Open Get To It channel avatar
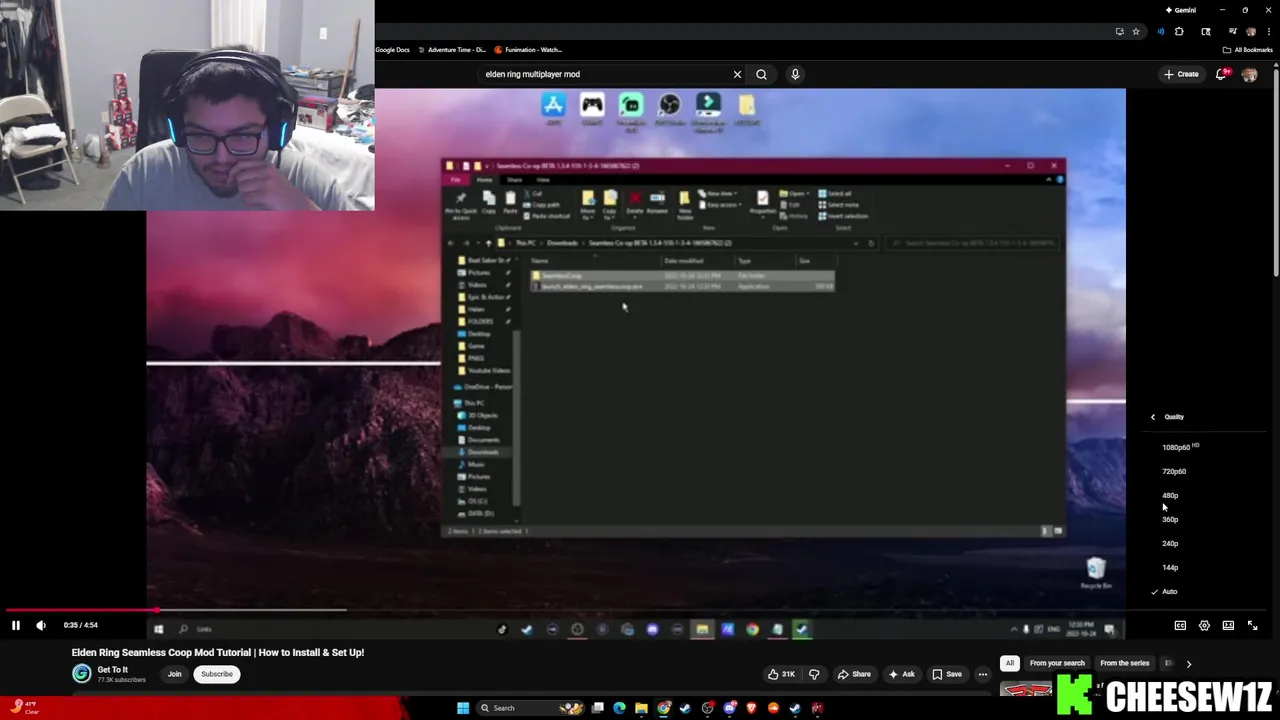 point(81,674)
